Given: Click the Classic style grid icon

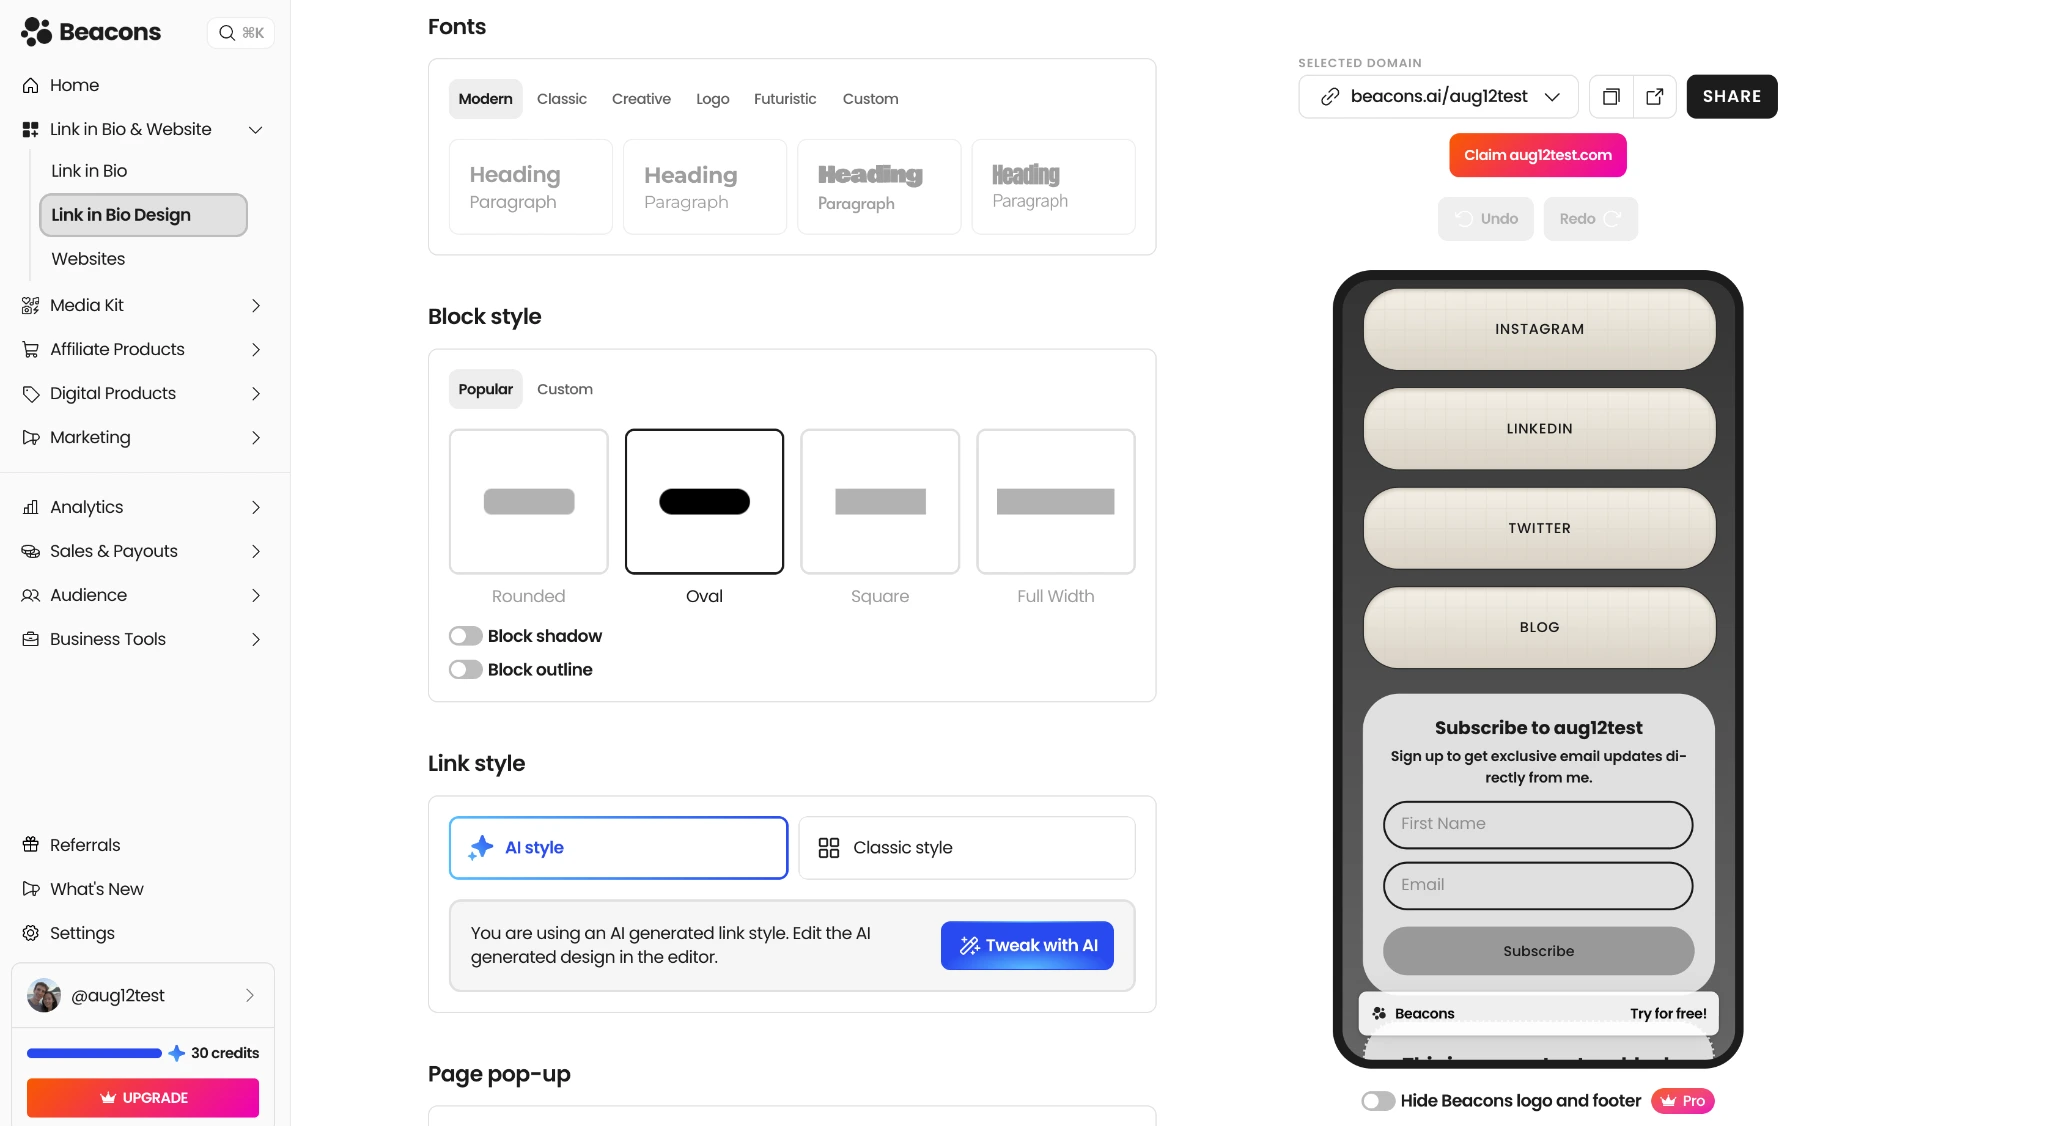Looking at the screenshot, I should click(x=829, y=848).
